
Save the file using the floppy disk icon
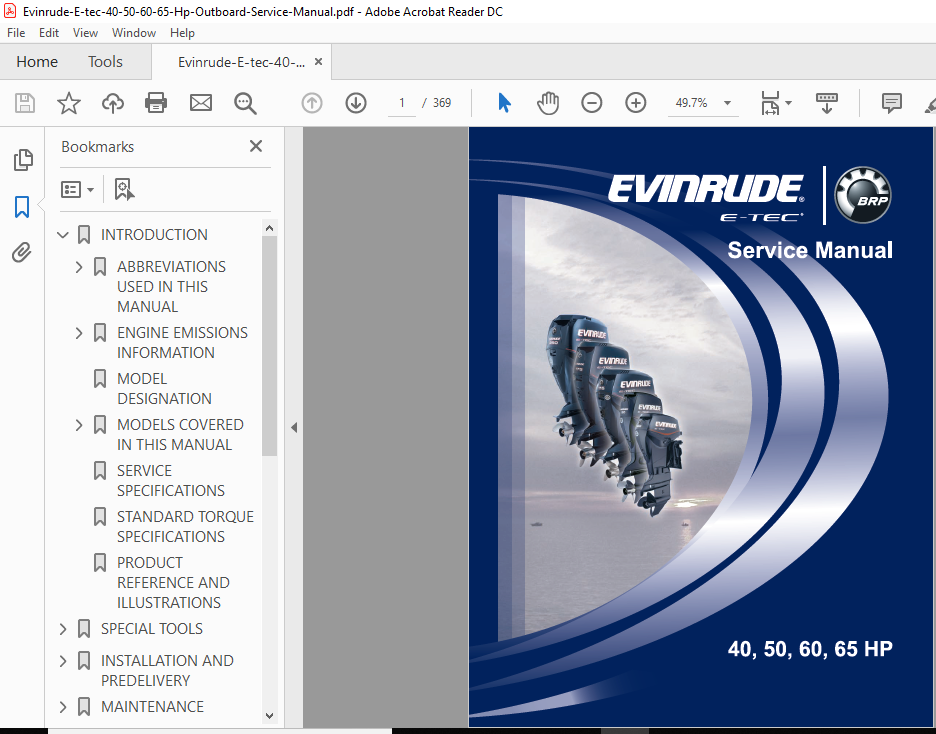24,103
